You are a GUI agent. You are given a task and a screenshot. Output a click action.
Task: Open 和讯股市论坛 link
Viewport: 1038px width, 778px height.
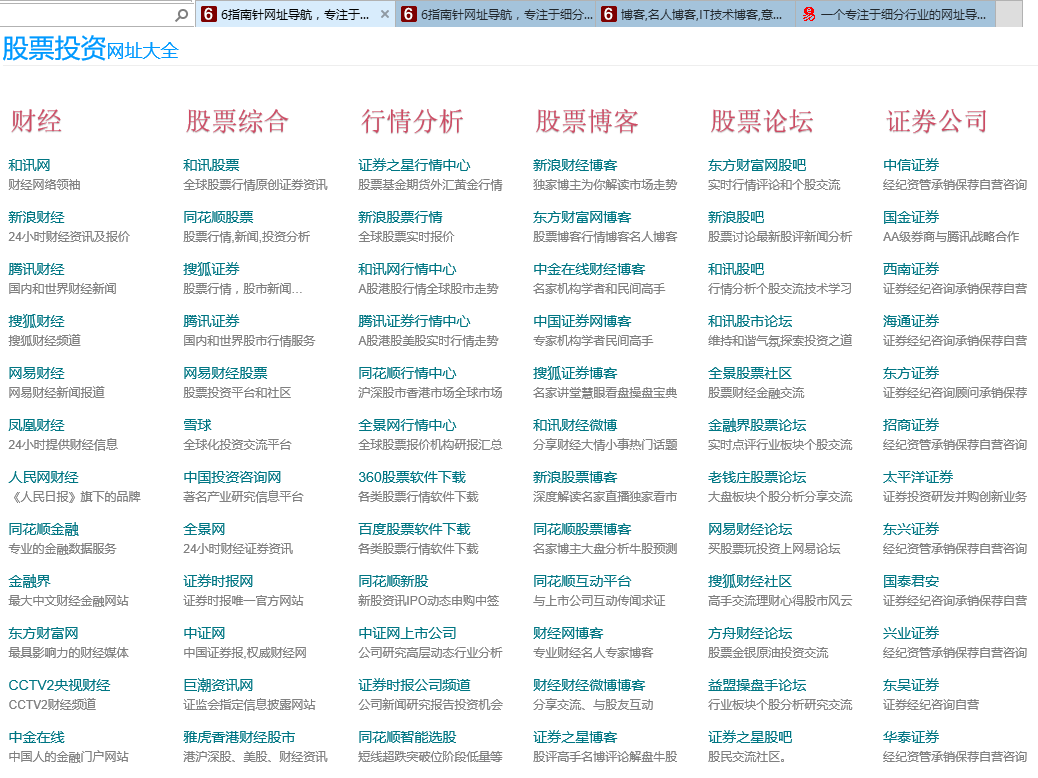tap(750, 321)
